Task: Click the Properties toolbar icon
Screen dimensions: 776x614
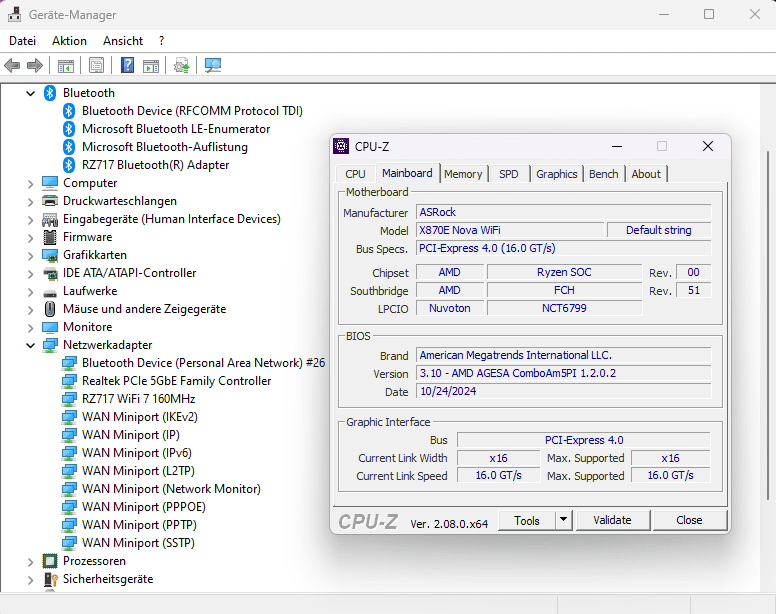Action: [x=96, y=66]
